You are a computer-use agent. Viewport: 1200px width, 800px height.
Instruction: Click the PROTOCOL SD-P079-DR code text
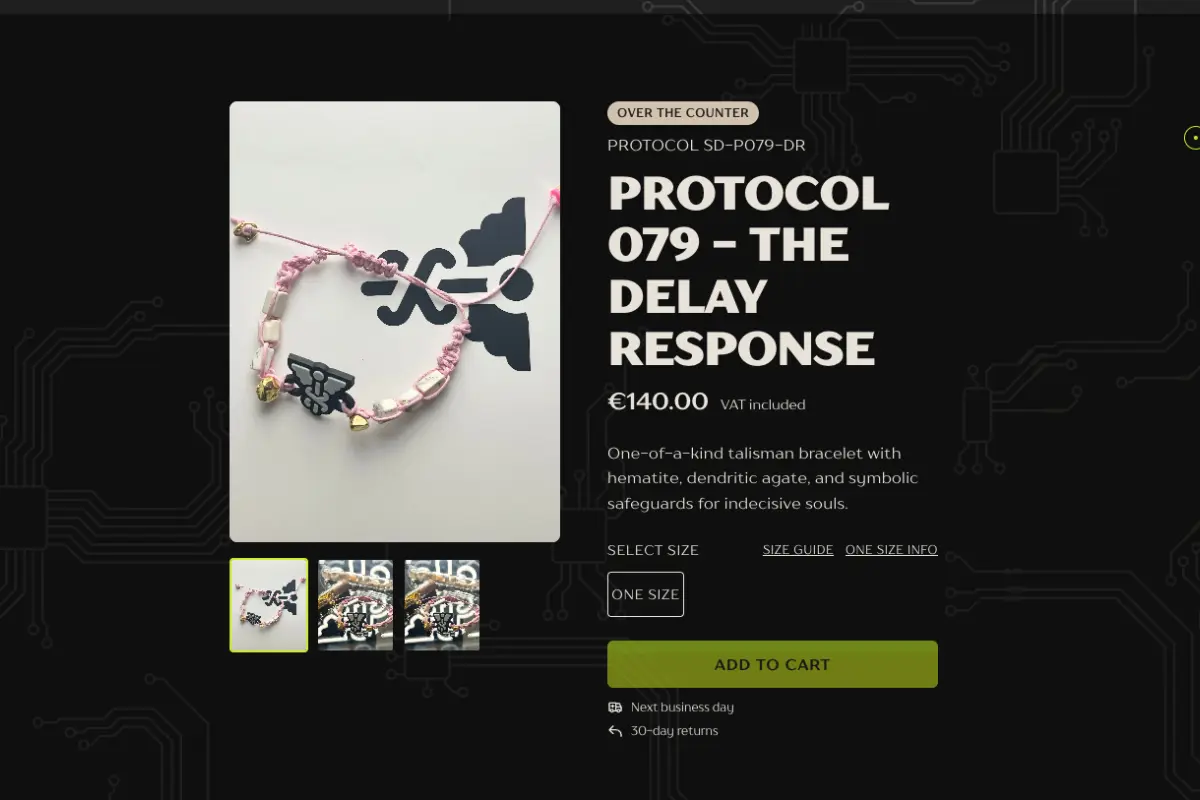(706, 145)
